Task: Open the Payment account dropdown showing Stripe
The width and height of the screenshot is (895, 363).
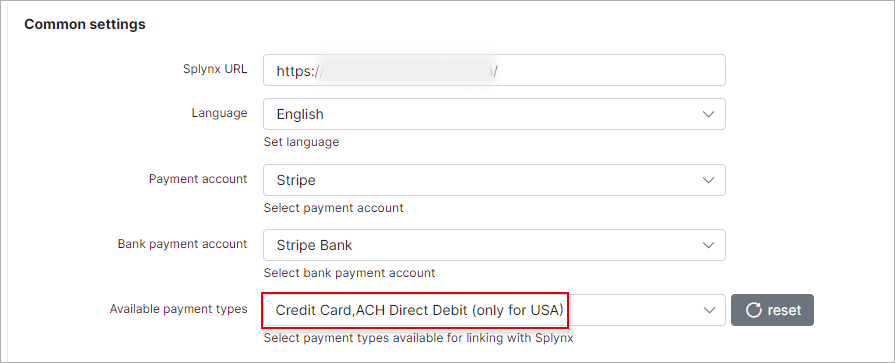Action: 494,180
